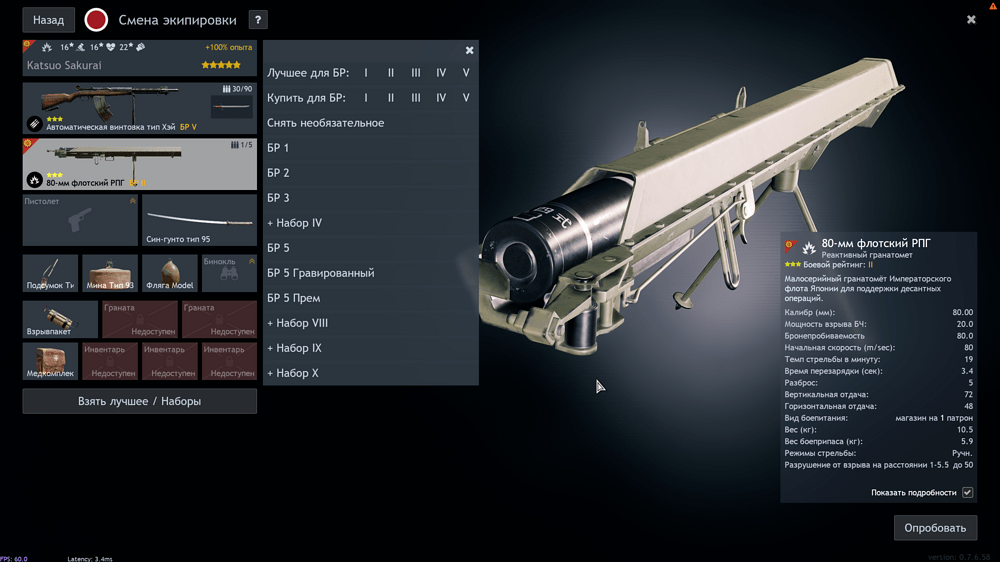Click the first locked Граната slot
This screenshot has height=562, width=1000.
(x=140, y=319)
